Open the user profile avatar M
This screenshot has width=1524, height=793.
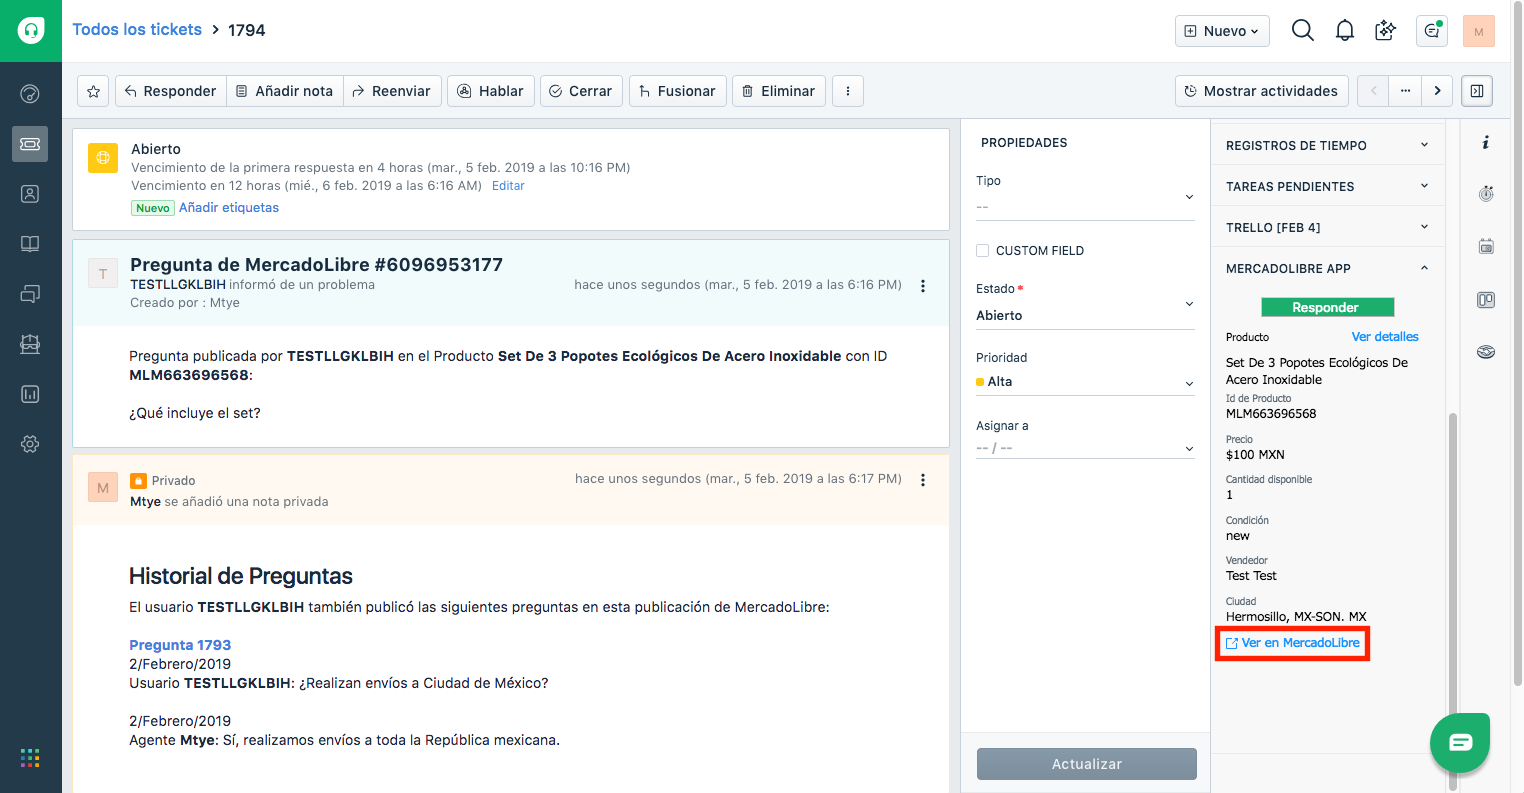coord(1478,31)
